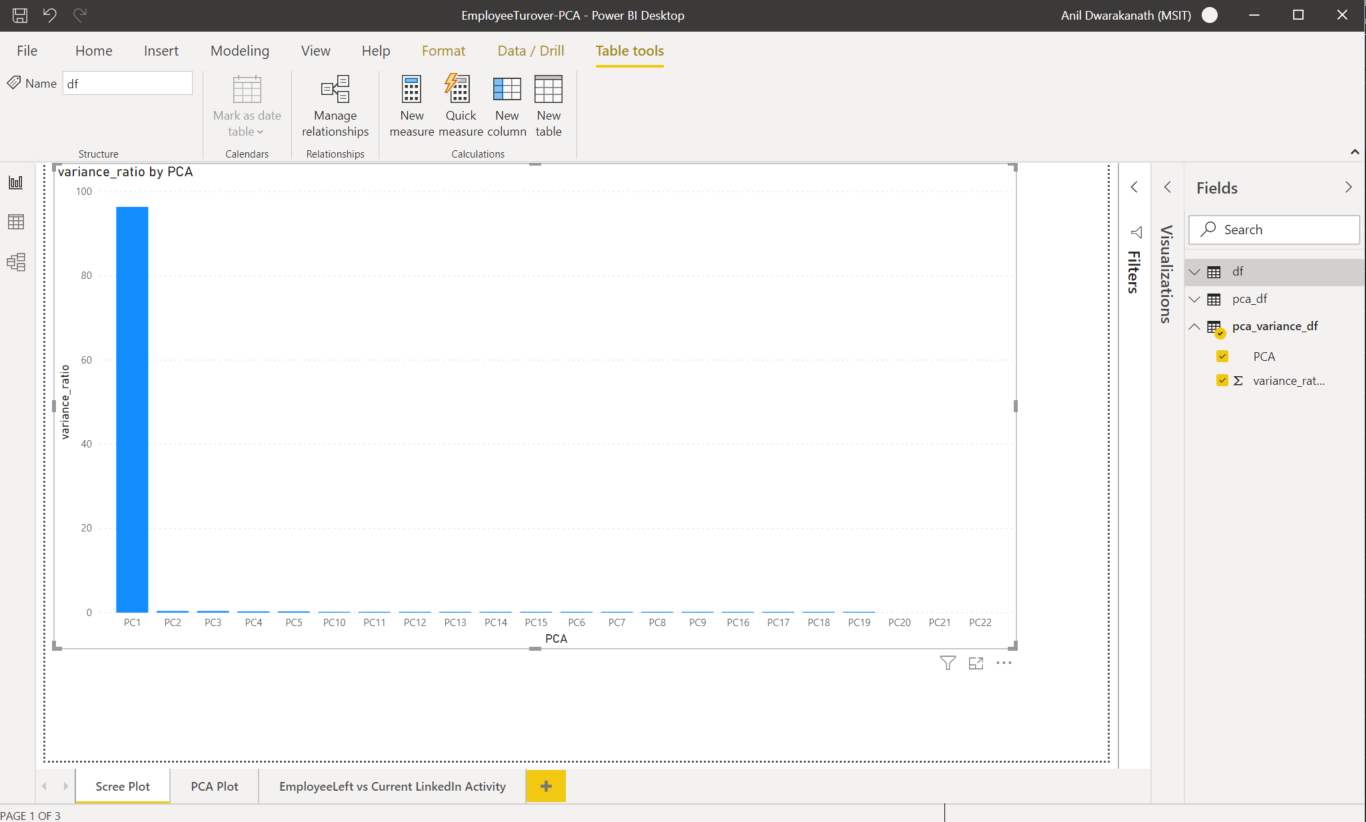Image resolution: width=1366 pixels, height=822 pixels.
Task: Switch to Report view icon
Action: tap(16, 182)
